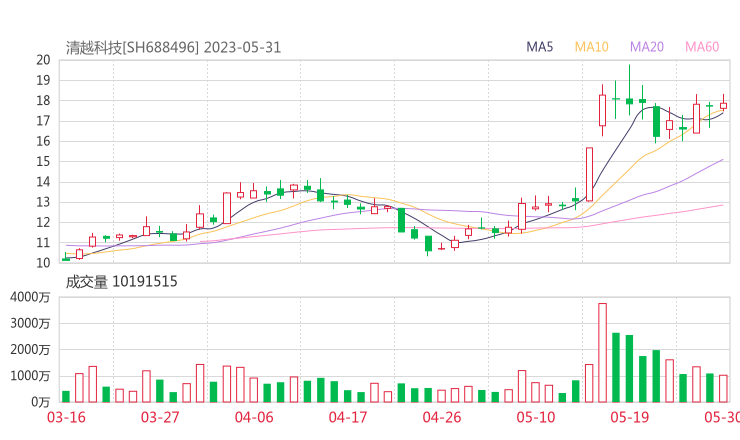740x440 pixels.
Task: Click the 03-16 date axis label
Action: click(66, 417)
